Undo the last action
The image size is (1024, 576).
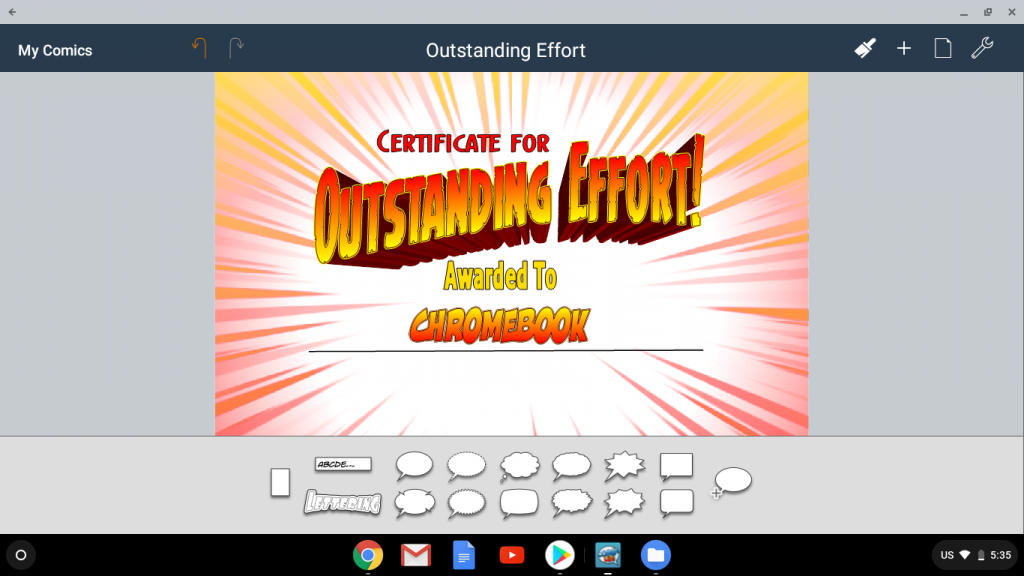tap(199, 48)
